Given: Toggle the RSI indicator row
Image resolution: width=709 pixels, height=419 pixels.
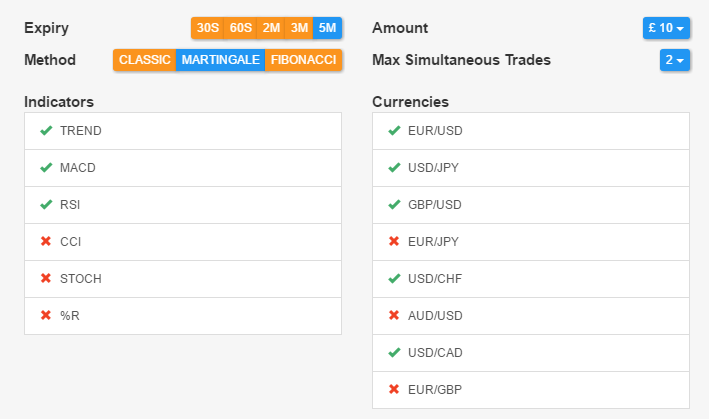Looking at the screenshot, I should (x=183, y=205).
